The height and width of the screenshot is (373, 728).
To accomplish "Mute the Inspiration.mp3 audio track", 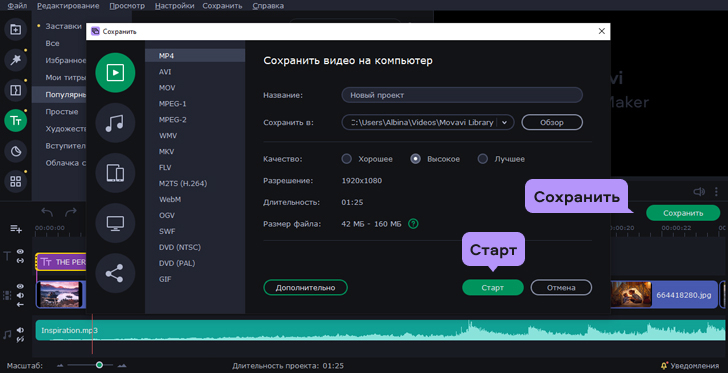I will coord(20,330).
